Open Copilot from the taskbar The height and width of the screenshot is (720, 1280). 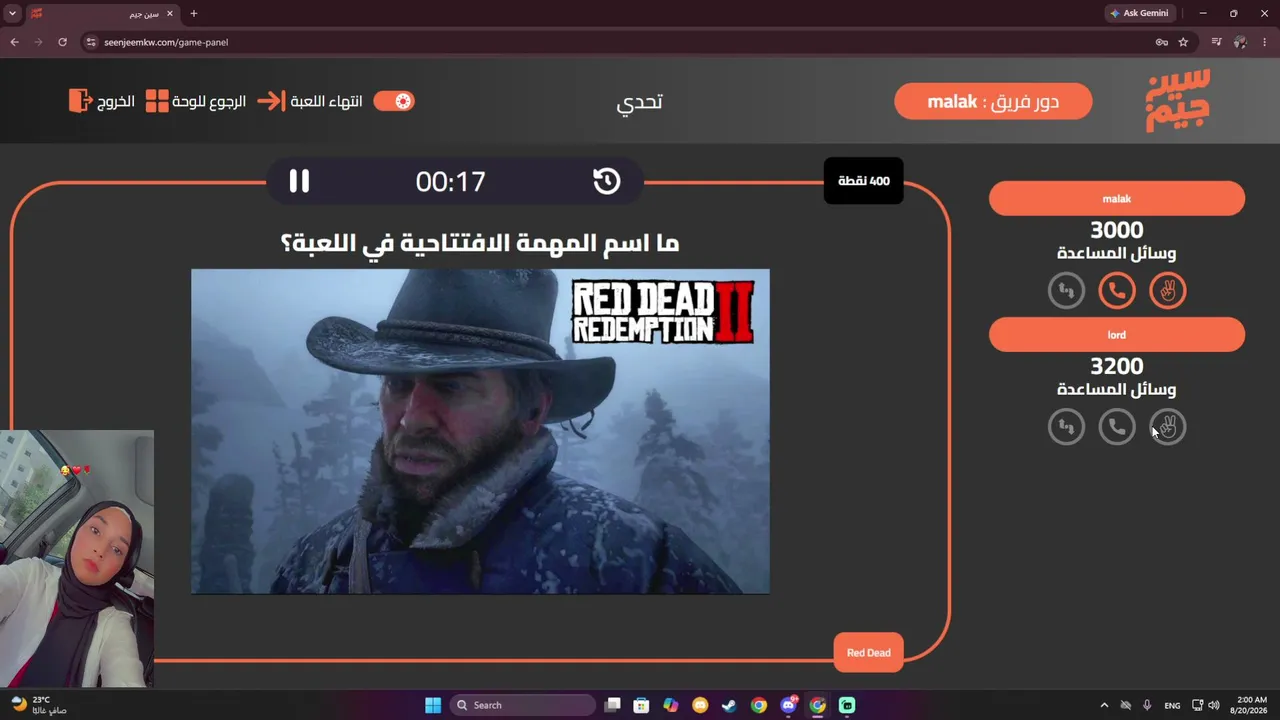[671, 705]
